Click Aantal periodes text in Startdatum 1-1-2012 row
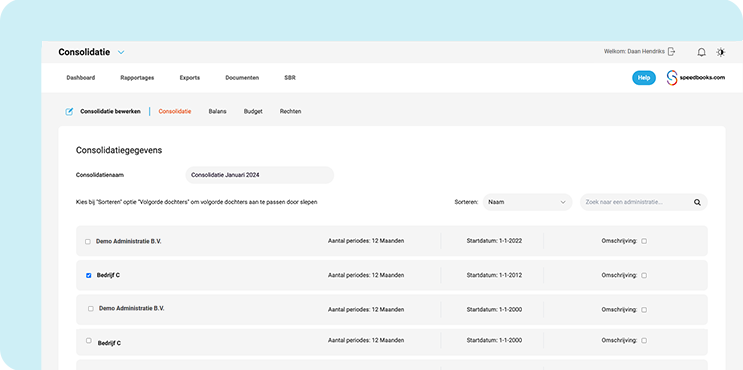 (x=366, y=275)
